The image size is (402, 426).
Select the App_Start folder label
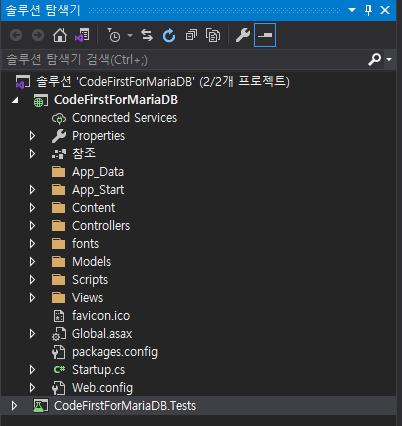tap(98, 190)
